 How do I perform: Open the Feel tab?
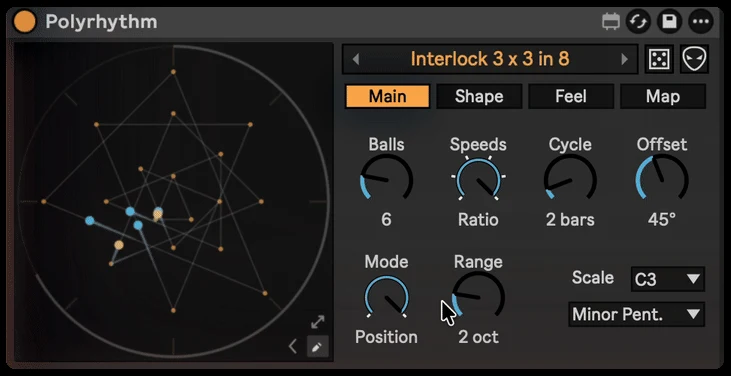571,96
